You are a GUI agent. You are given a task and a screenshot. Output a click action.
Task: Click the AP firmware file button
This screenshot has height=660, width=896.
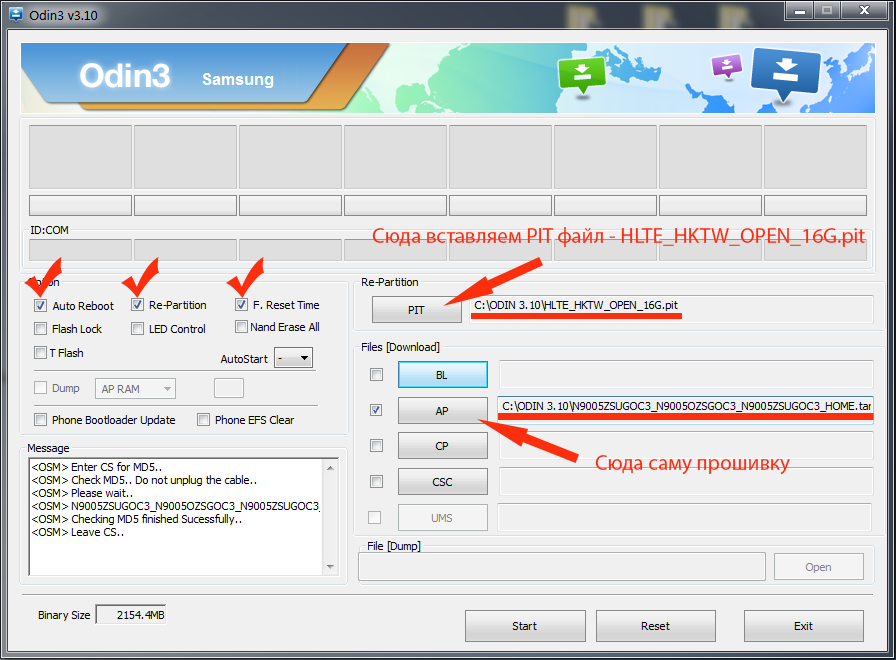coord(442,410)
